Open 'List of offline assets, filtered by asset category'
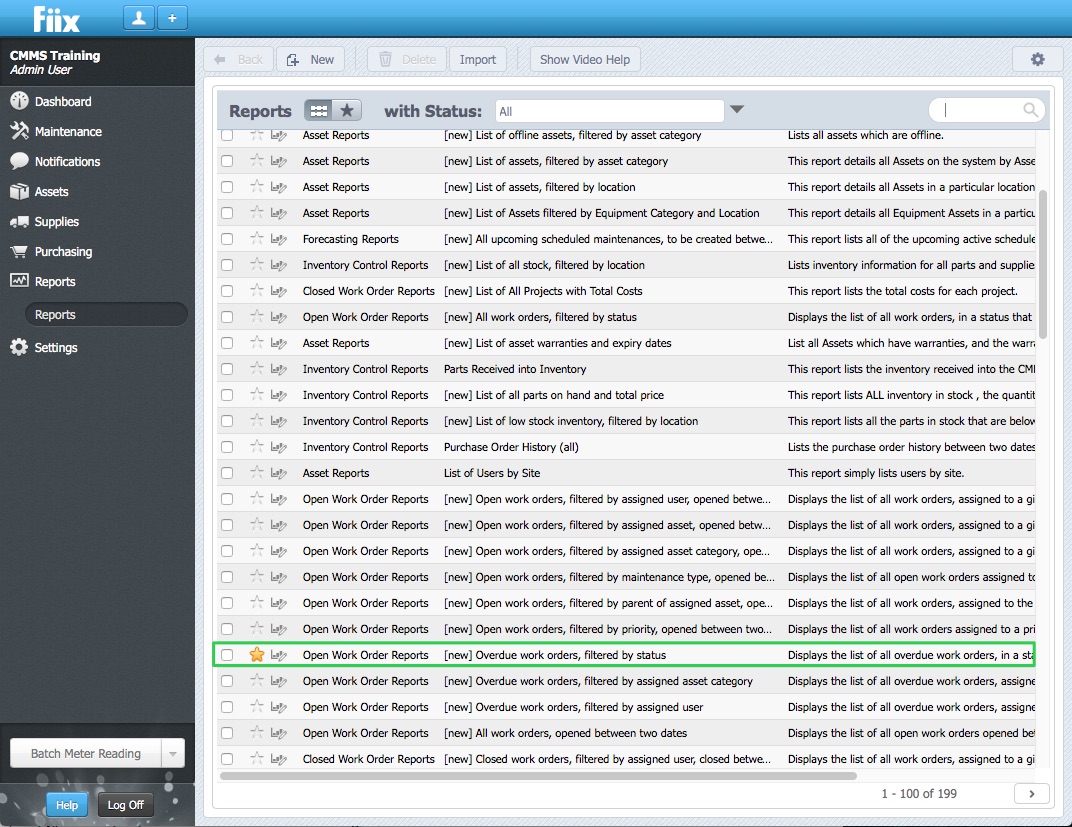Viewport: 1072px width, 827px height. [x=572, y=135]
